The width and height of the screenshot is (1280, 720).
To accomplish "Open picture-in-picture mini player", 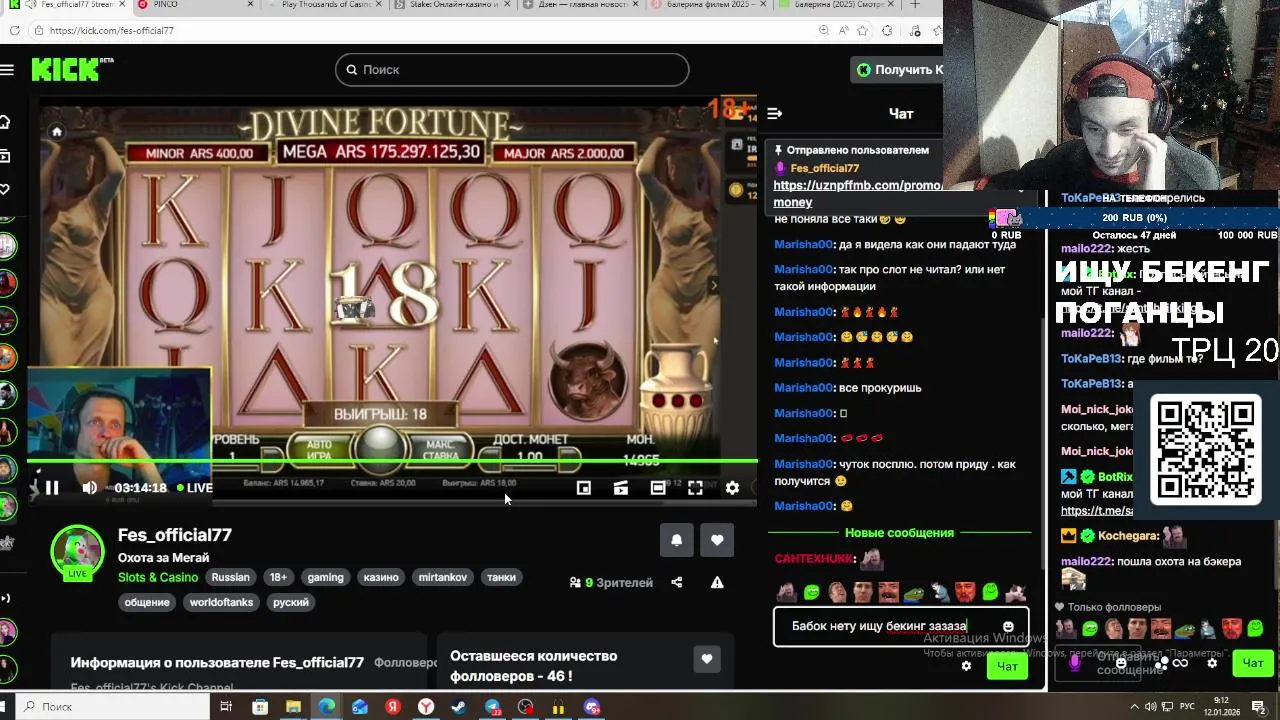I will point(584,488).
